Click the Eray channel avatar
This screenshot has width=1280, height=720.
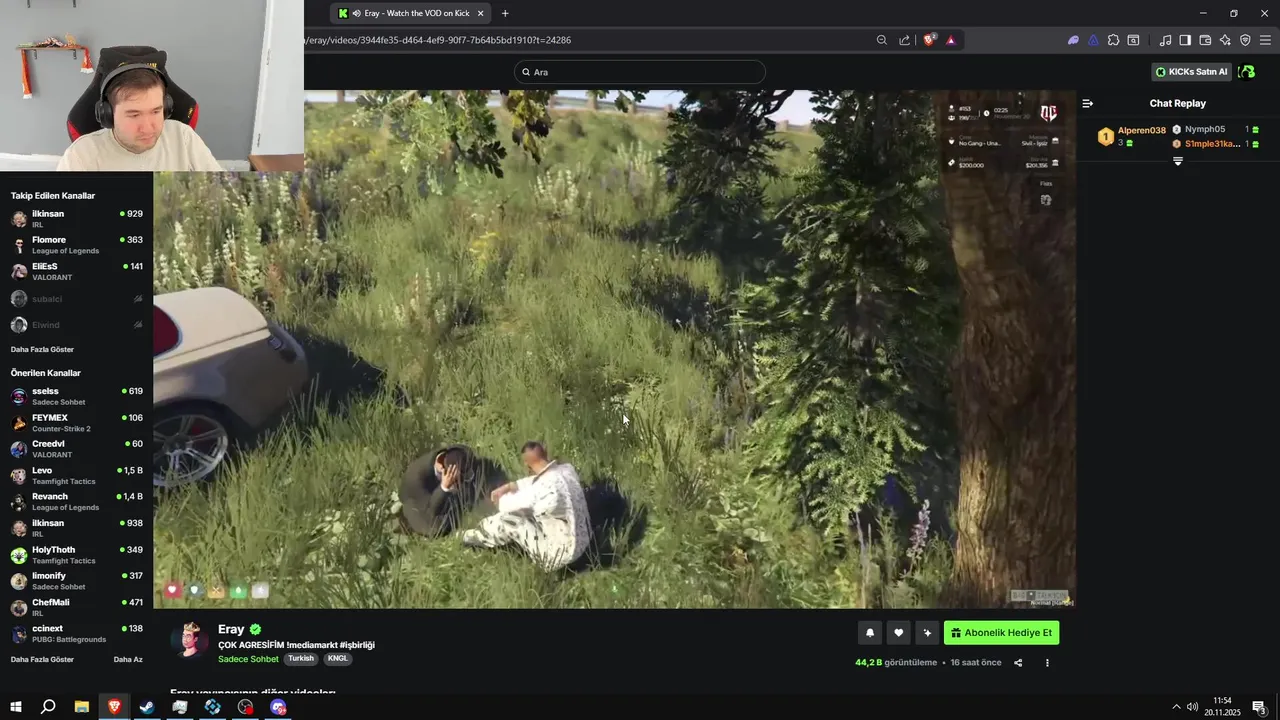pyautogui.click(x=190, y=640)
